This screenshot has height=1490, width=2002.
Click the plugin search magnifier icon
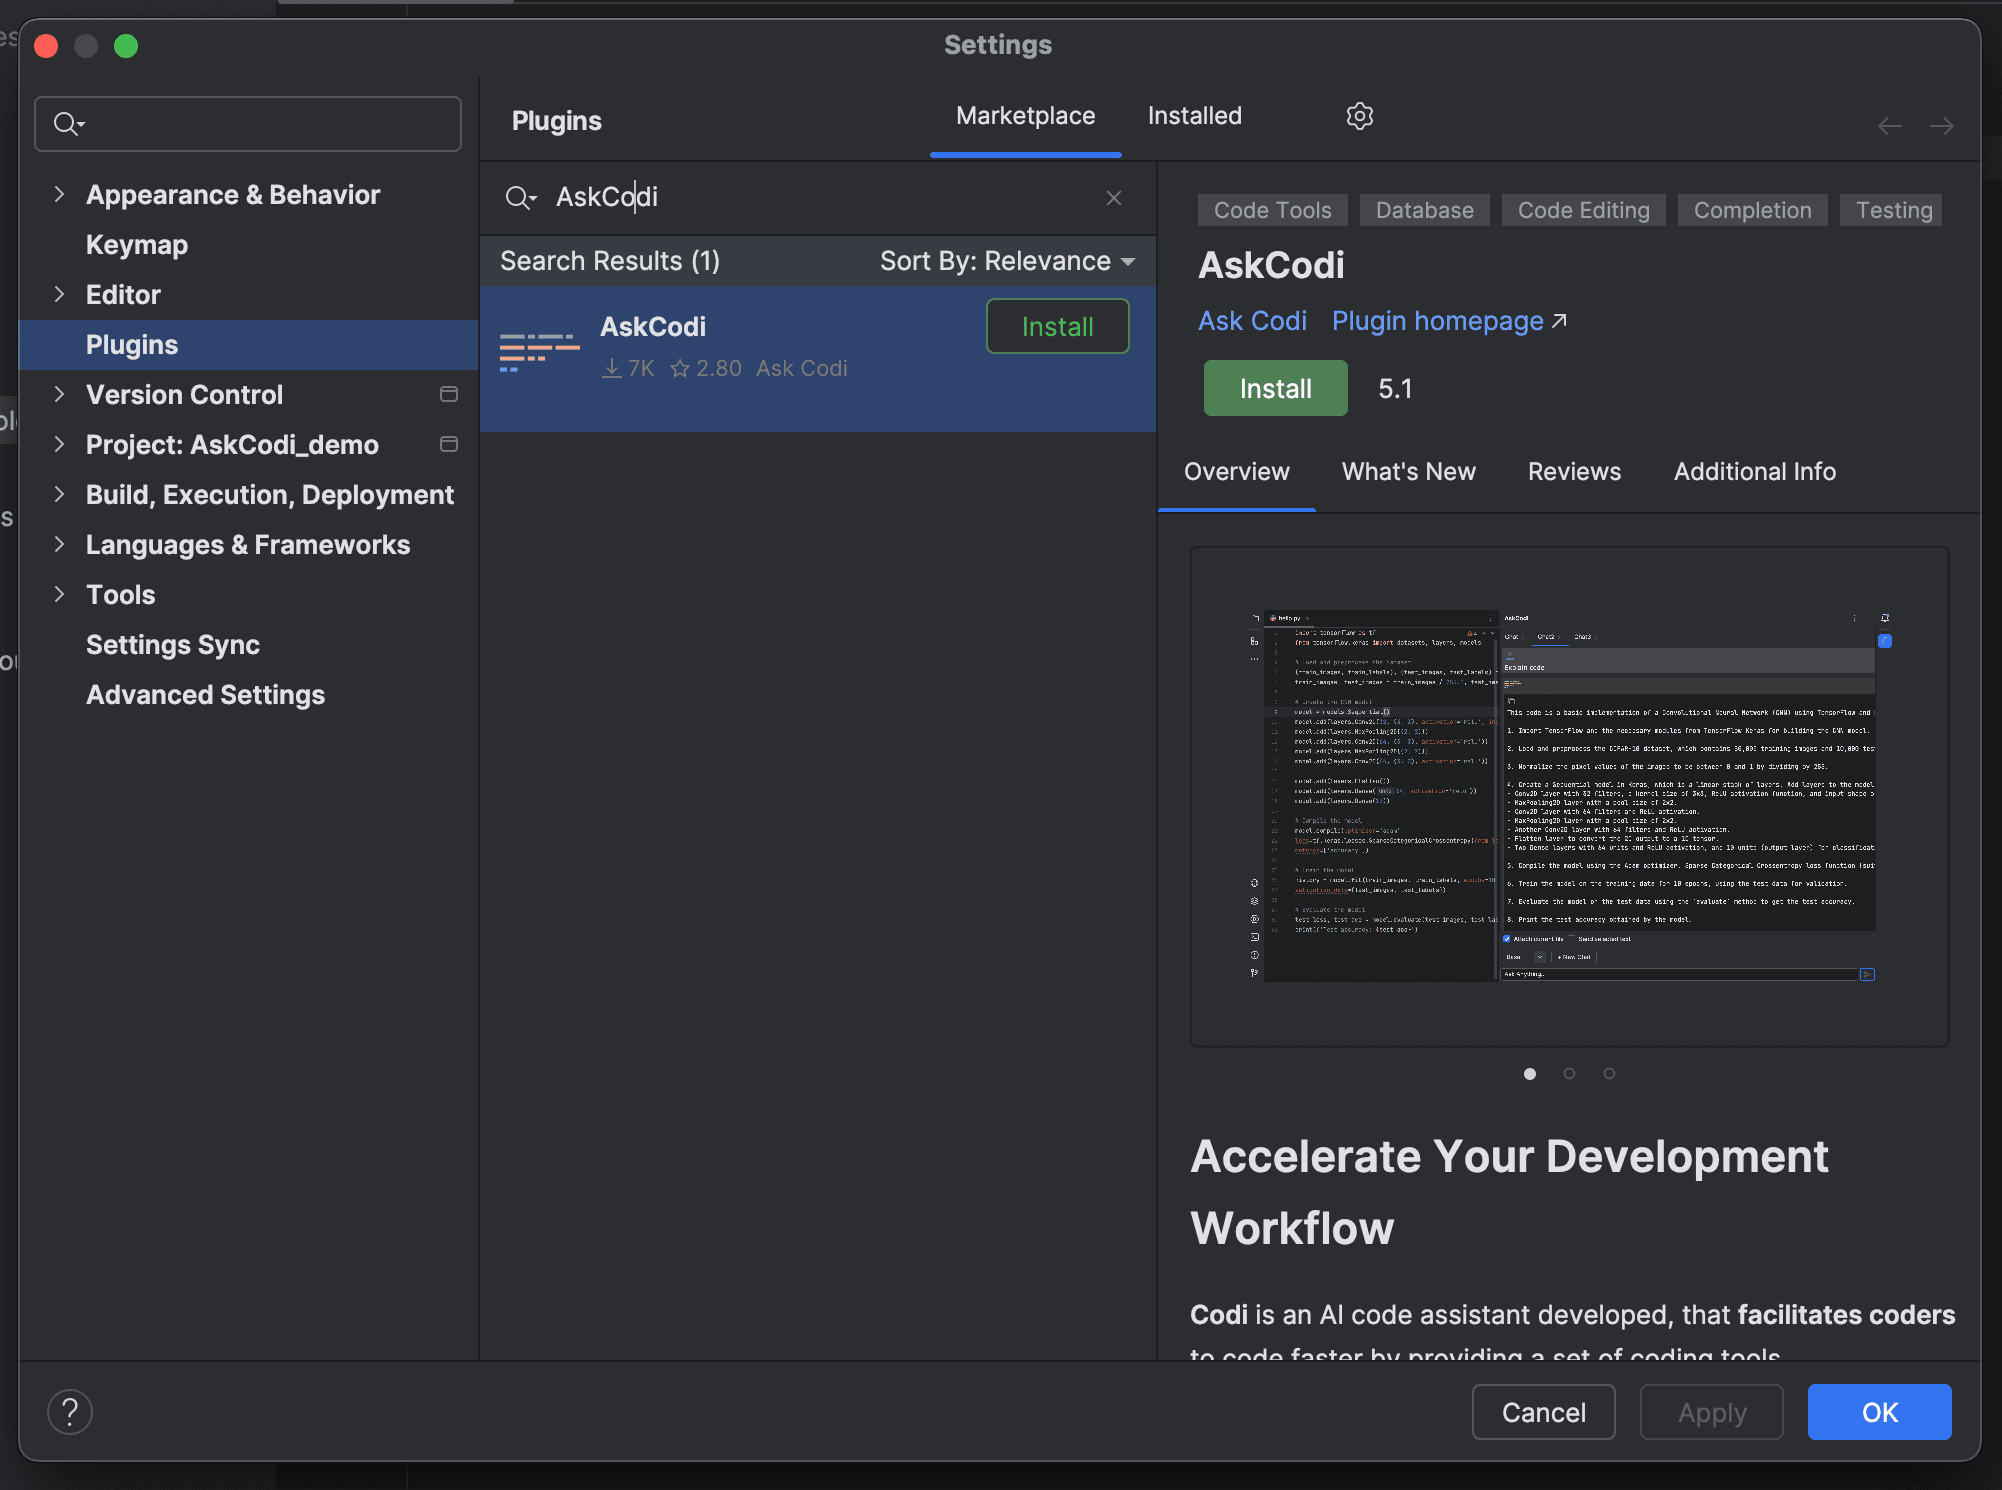click(520, 198)
